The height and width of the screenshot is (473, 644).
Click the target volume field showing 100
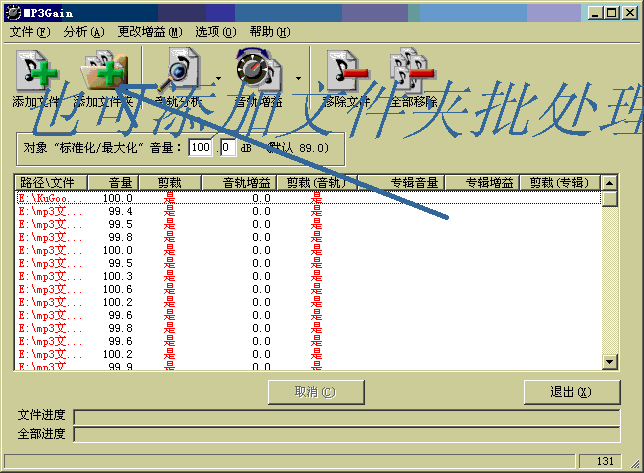tap(200, 147)
